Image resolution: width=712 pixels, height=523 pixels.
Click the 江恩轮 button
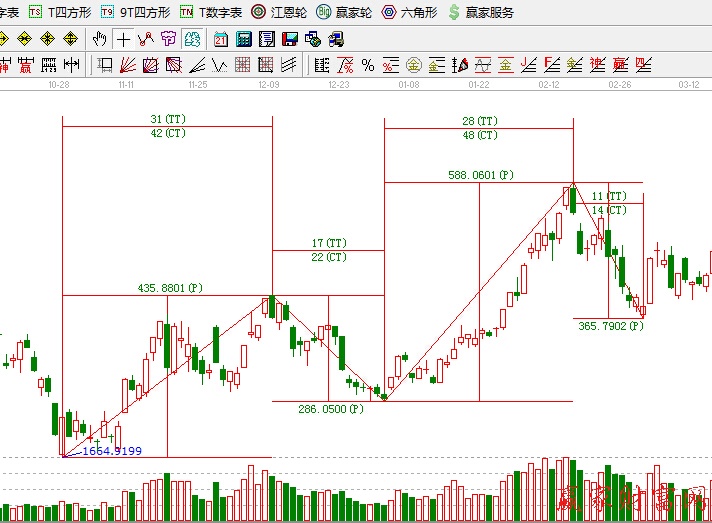[279, 12]
